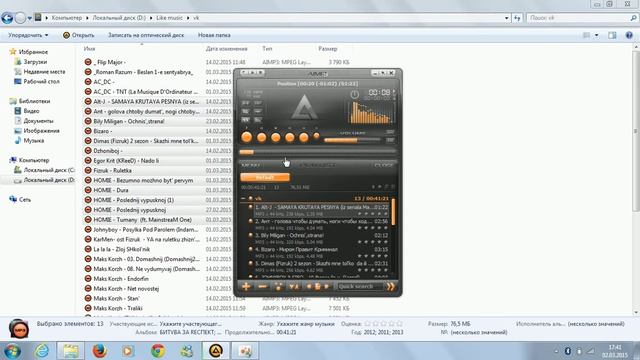Open playlist sorting menu icon in AIMP

coord(294,287)
